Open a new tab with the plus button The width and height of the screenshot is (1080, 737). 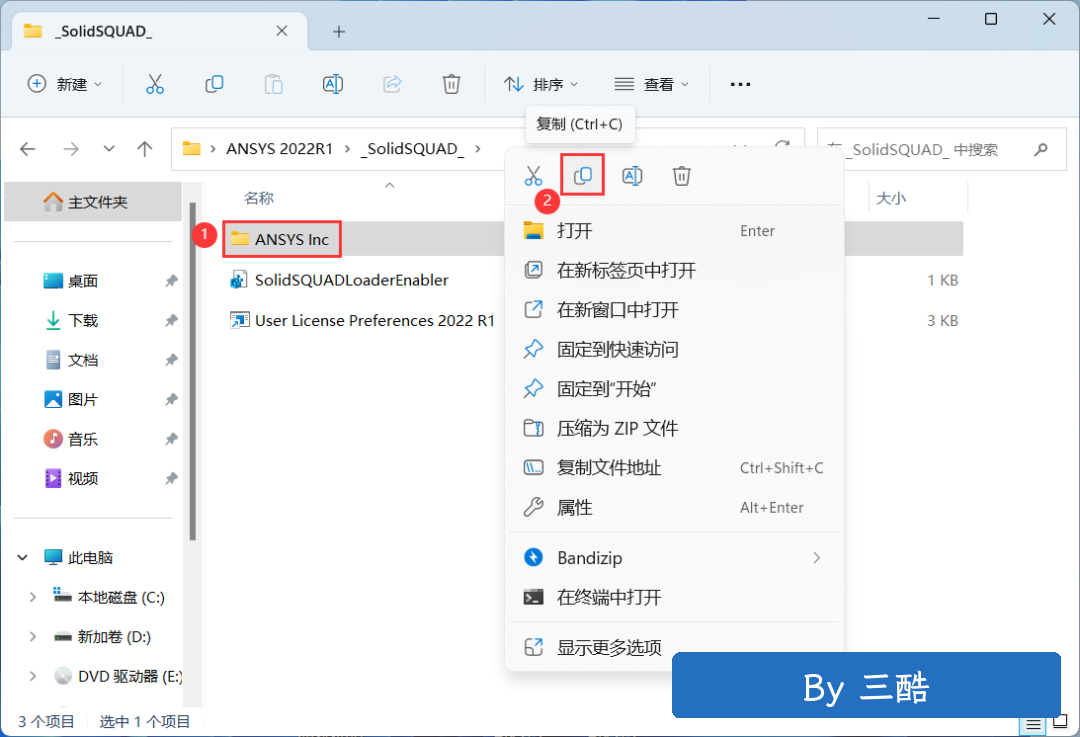339,32
